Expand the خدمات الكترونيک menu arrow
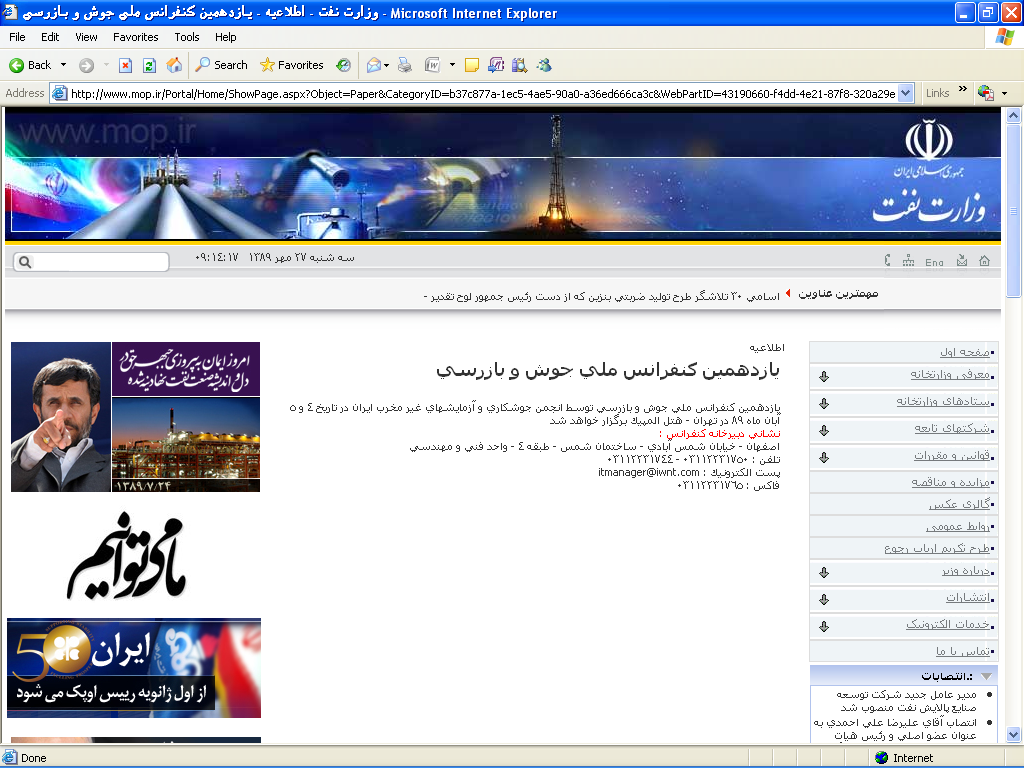Viewport: 1024px width, 768px height. coord(824,626)
